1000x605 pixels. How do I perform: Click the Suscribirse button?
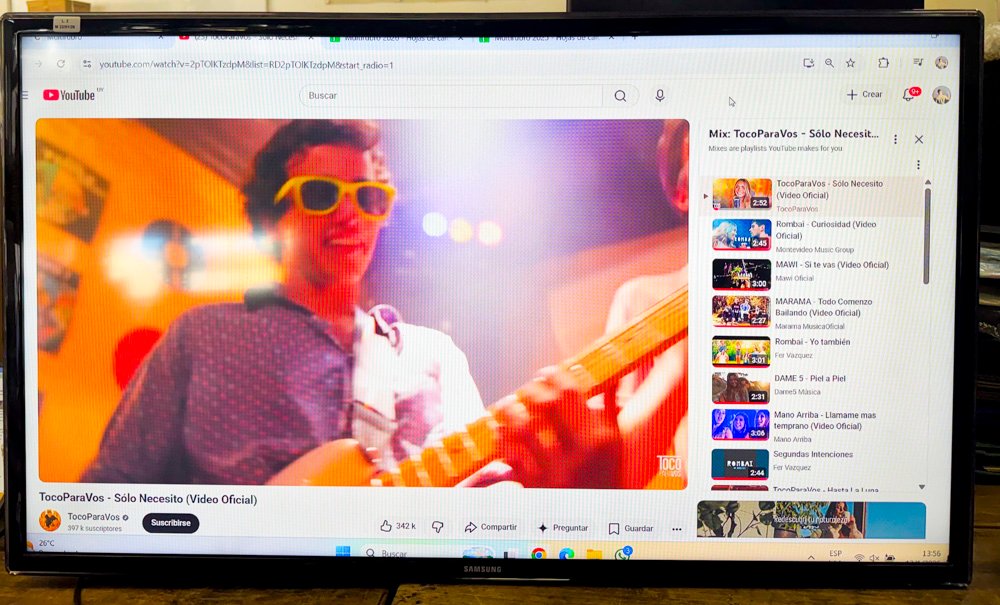tap(170, 523)
